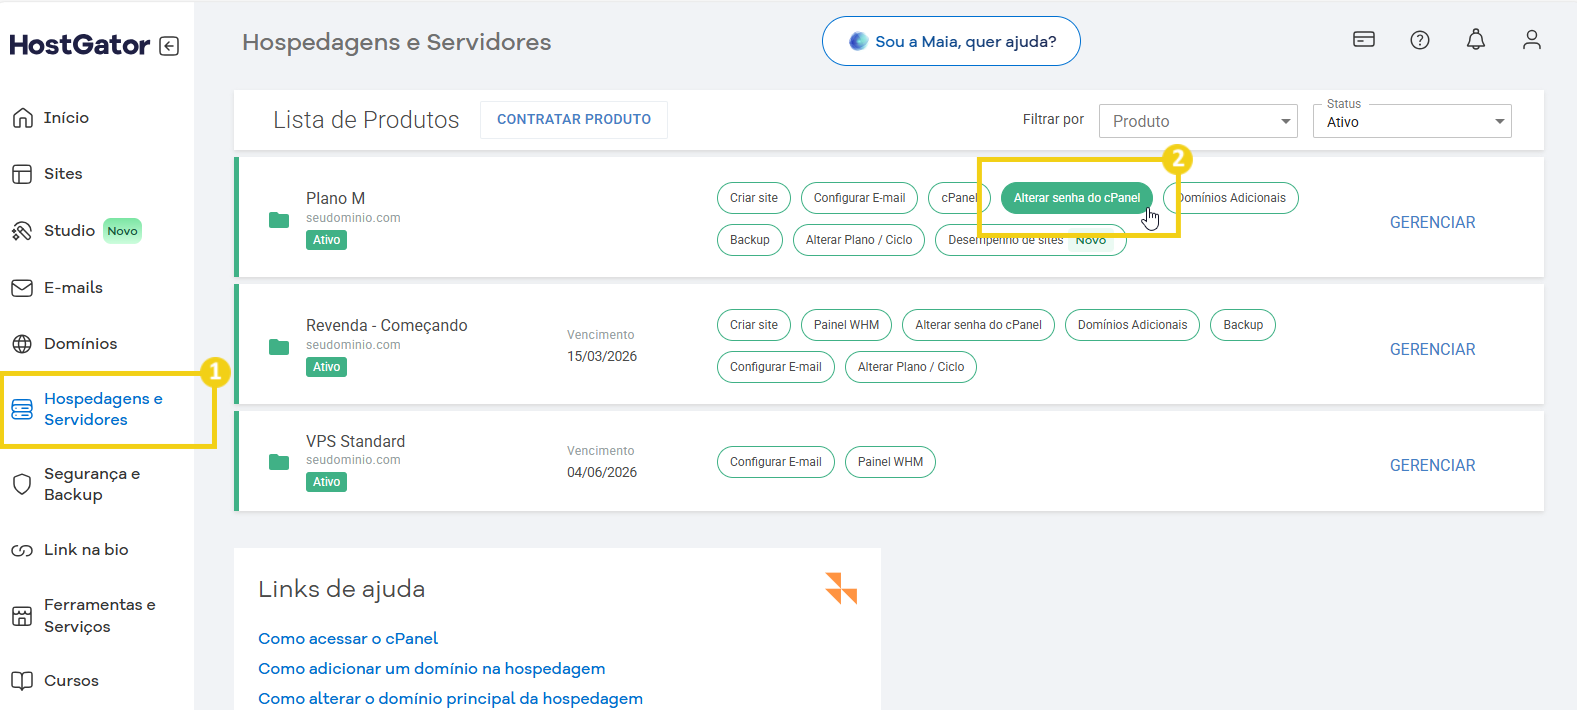Click Backup button for Revenda - Começando
The width and height of the screenshot is (1577, 710).
(x=1243, y=325)
